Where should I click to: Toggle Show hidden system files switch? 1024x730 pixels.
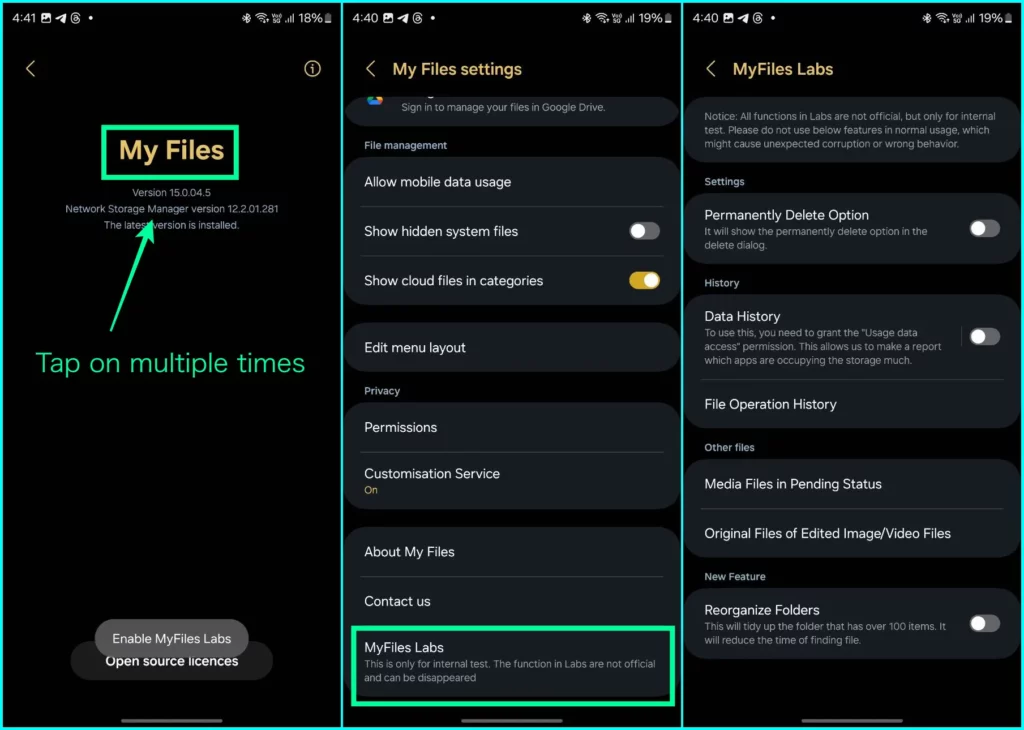644,231
